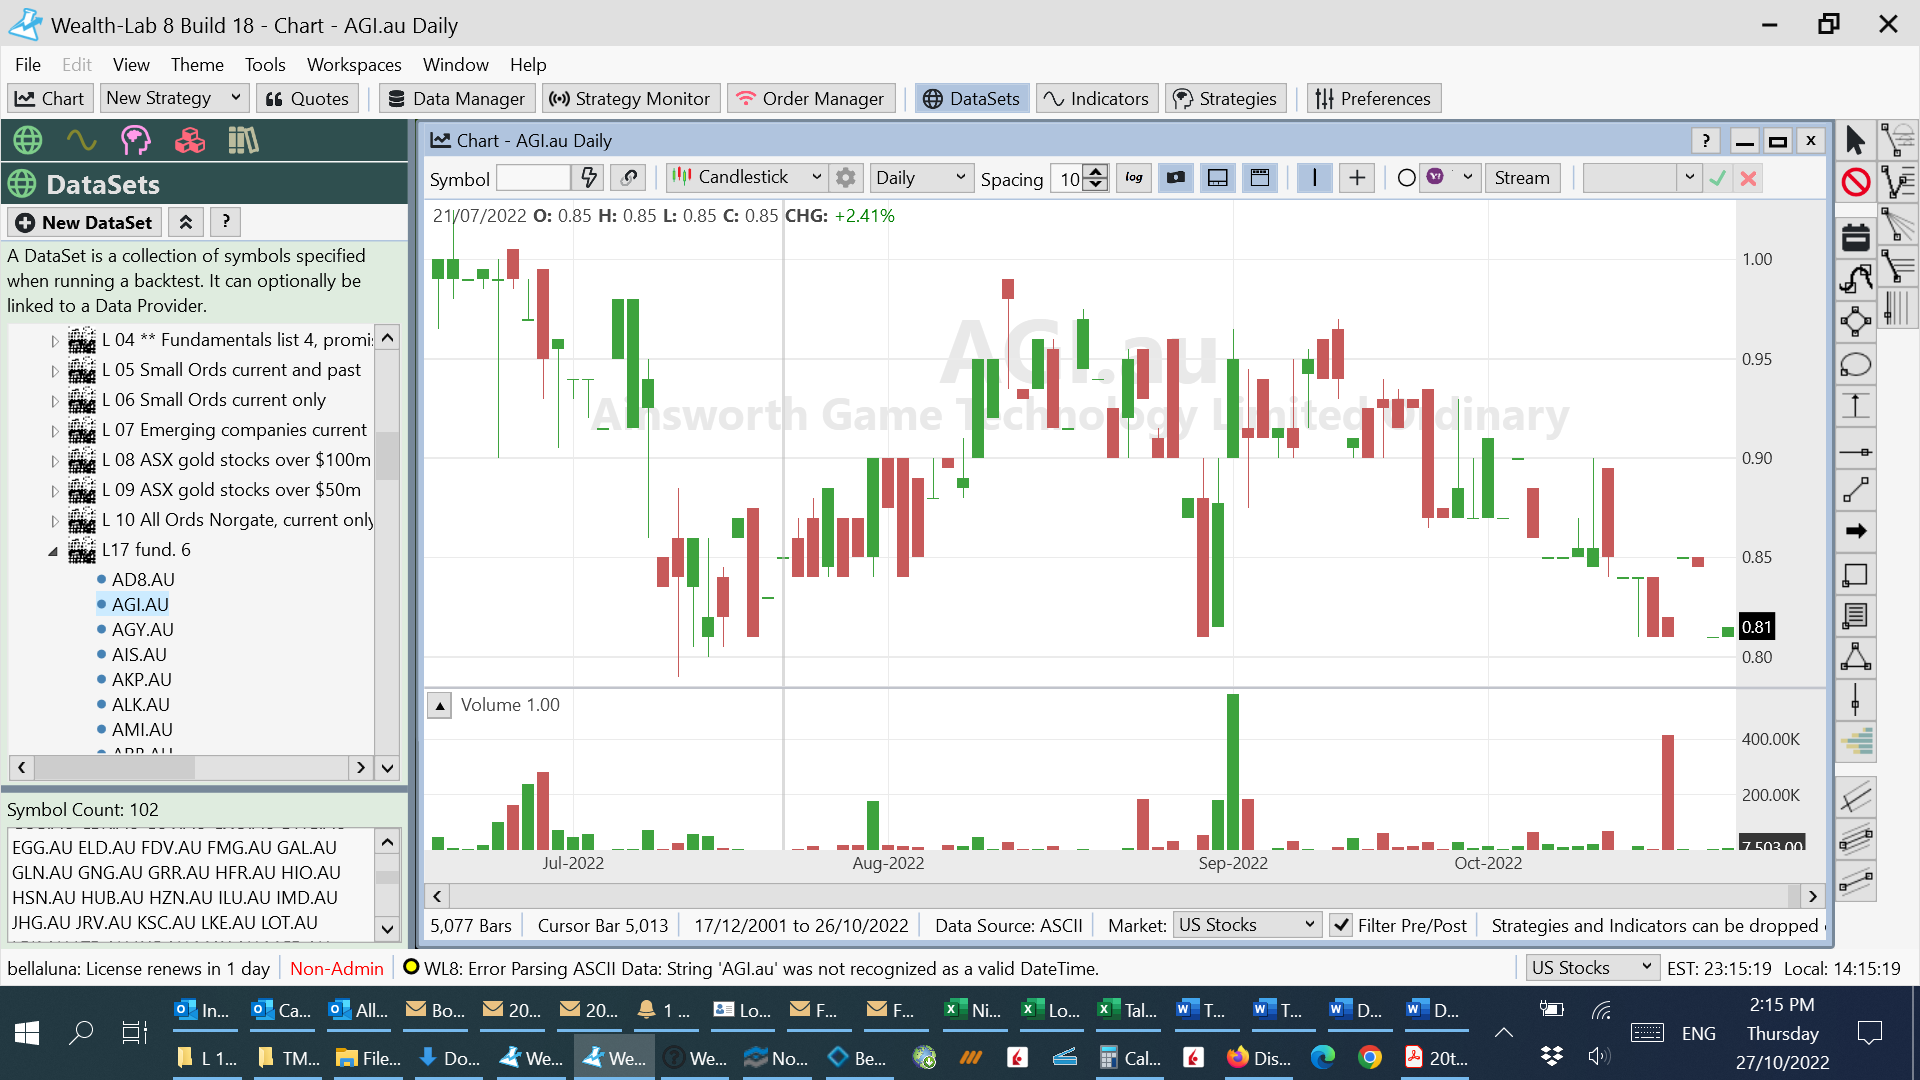Open the Daily scale dropdown

(921, 178)
